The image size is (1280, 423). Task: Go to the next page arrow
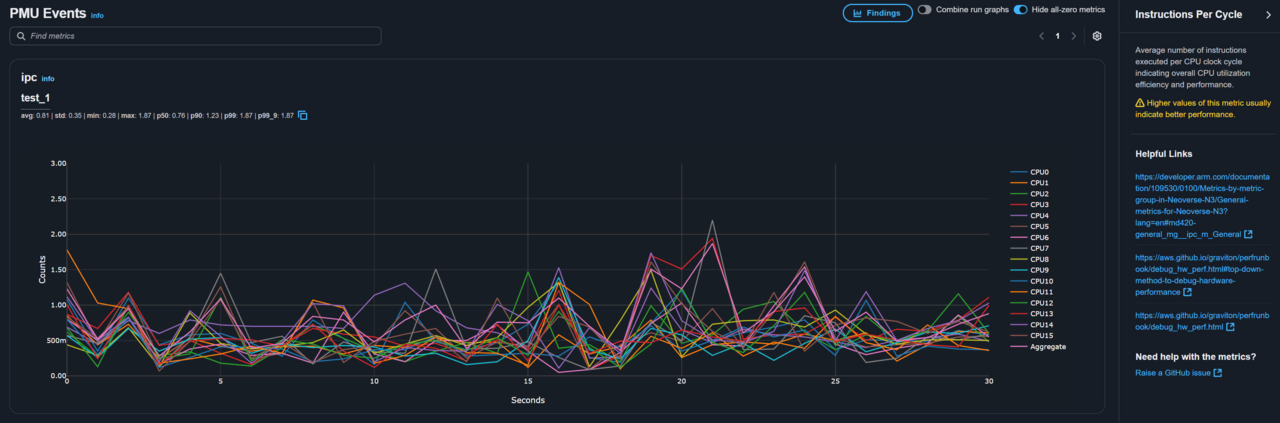pos(1074,36)
